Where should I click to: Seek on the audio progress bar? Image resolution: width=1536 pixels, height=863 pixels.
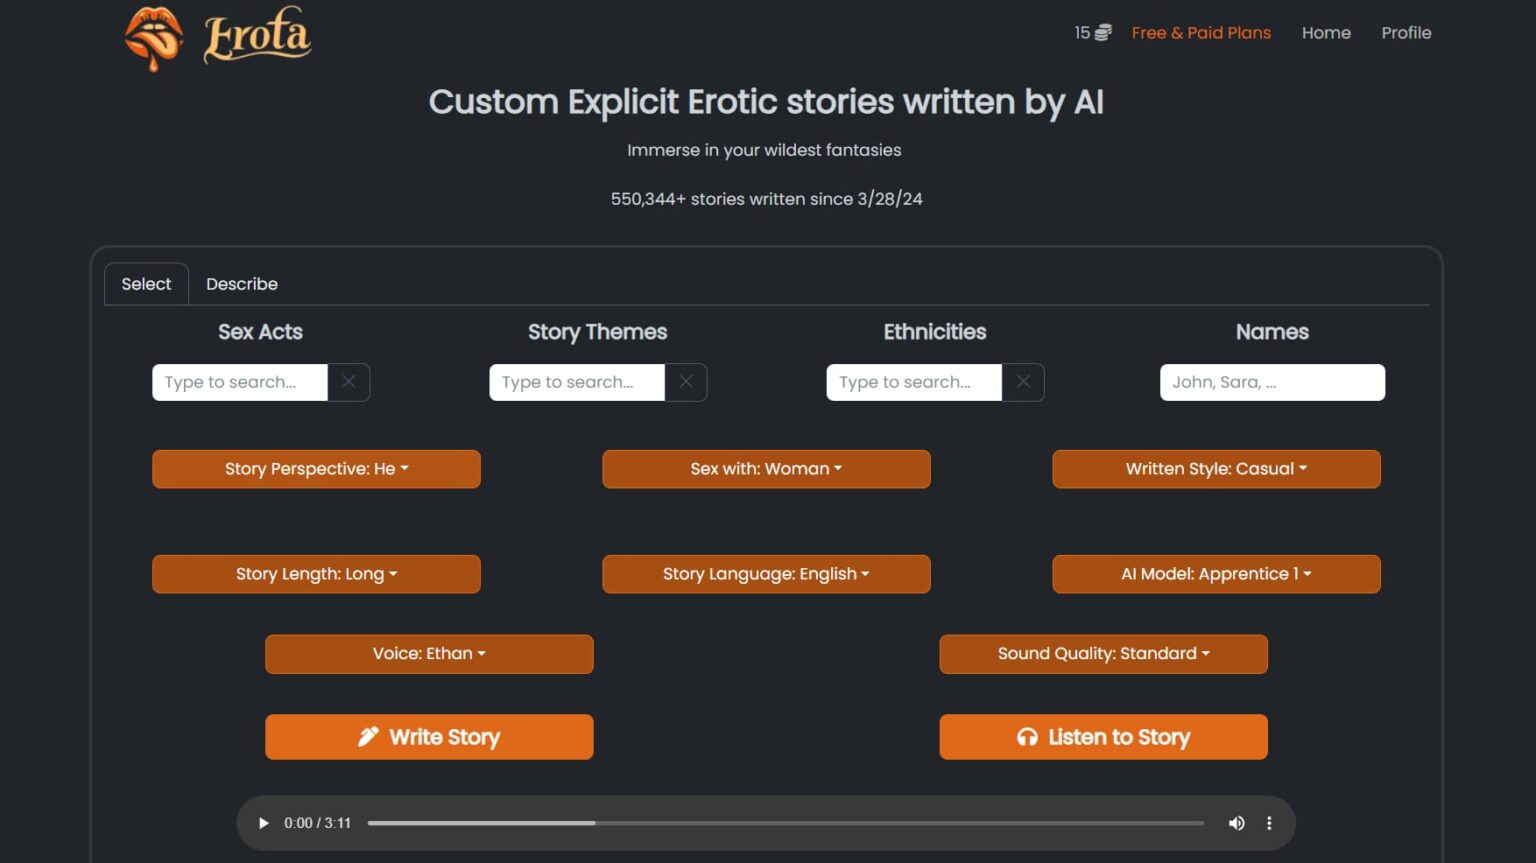(785, 823)
